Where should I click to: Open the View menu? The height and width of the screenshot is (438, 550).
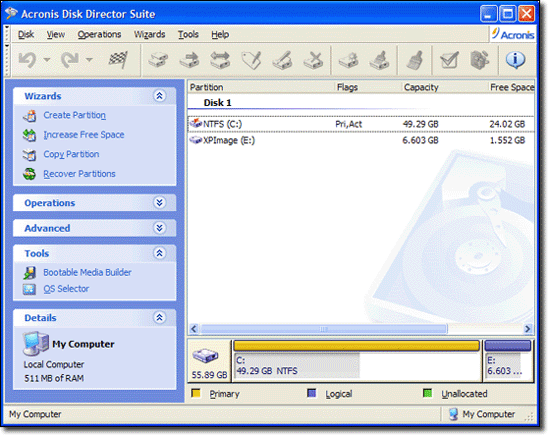tap(56, 34)
